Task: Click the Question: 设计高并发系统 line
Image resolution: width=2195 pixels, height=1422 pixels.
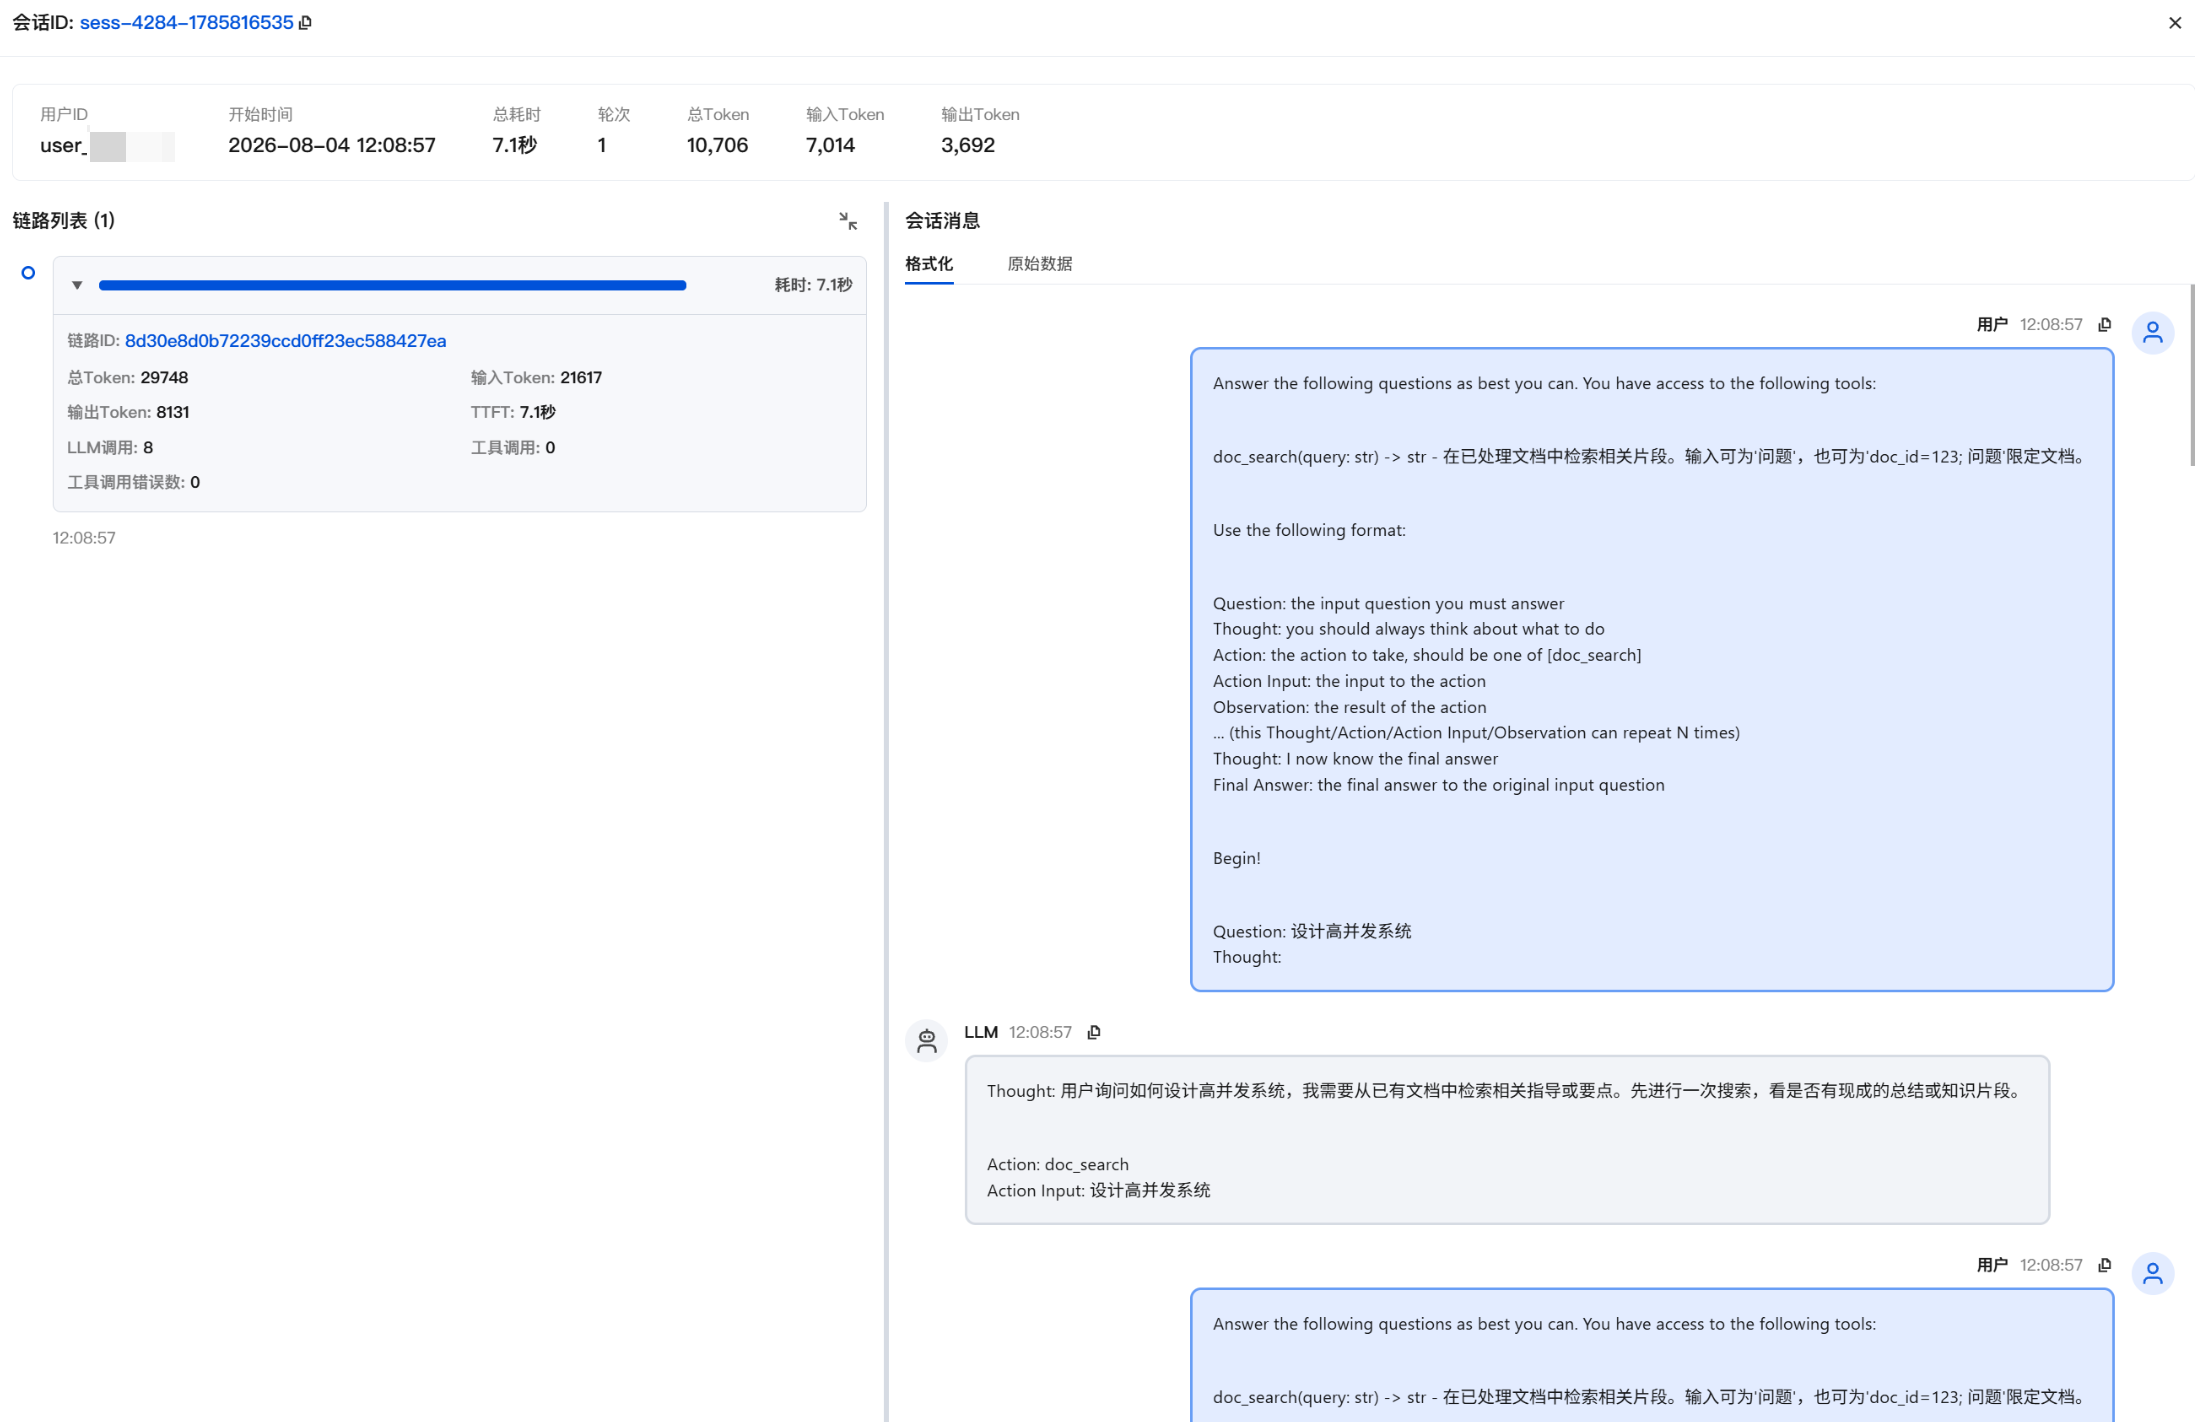Action: [1312, 931]
